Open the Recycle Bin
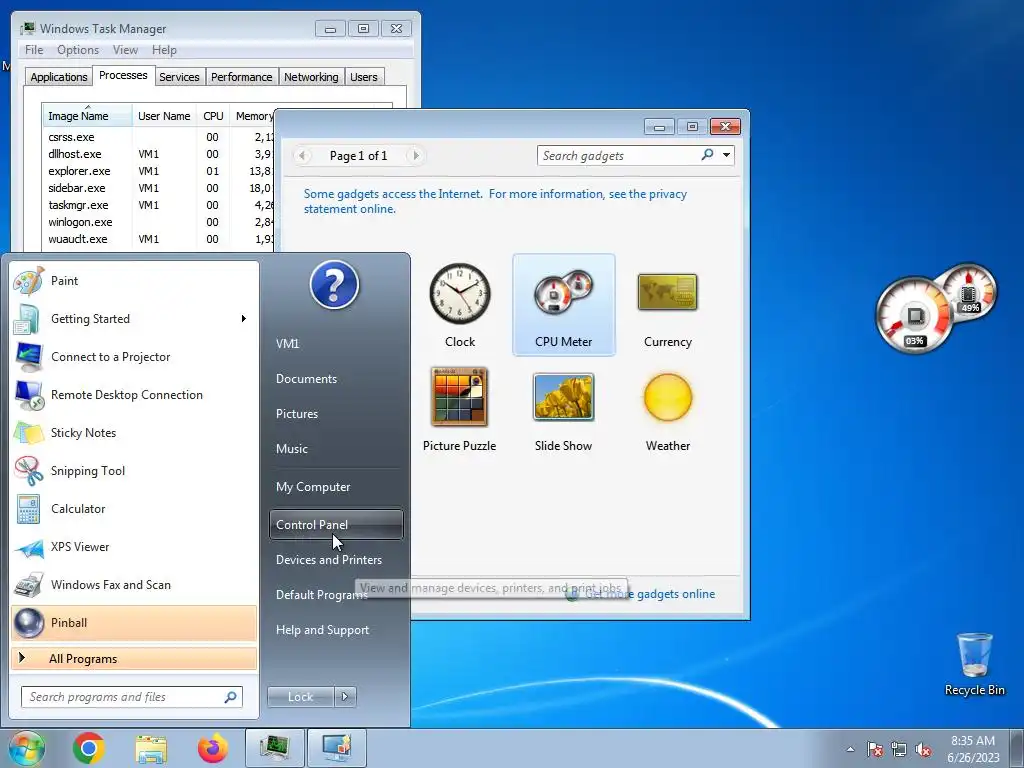This screenshot has height=768, width=1024. tap(974, 664)
